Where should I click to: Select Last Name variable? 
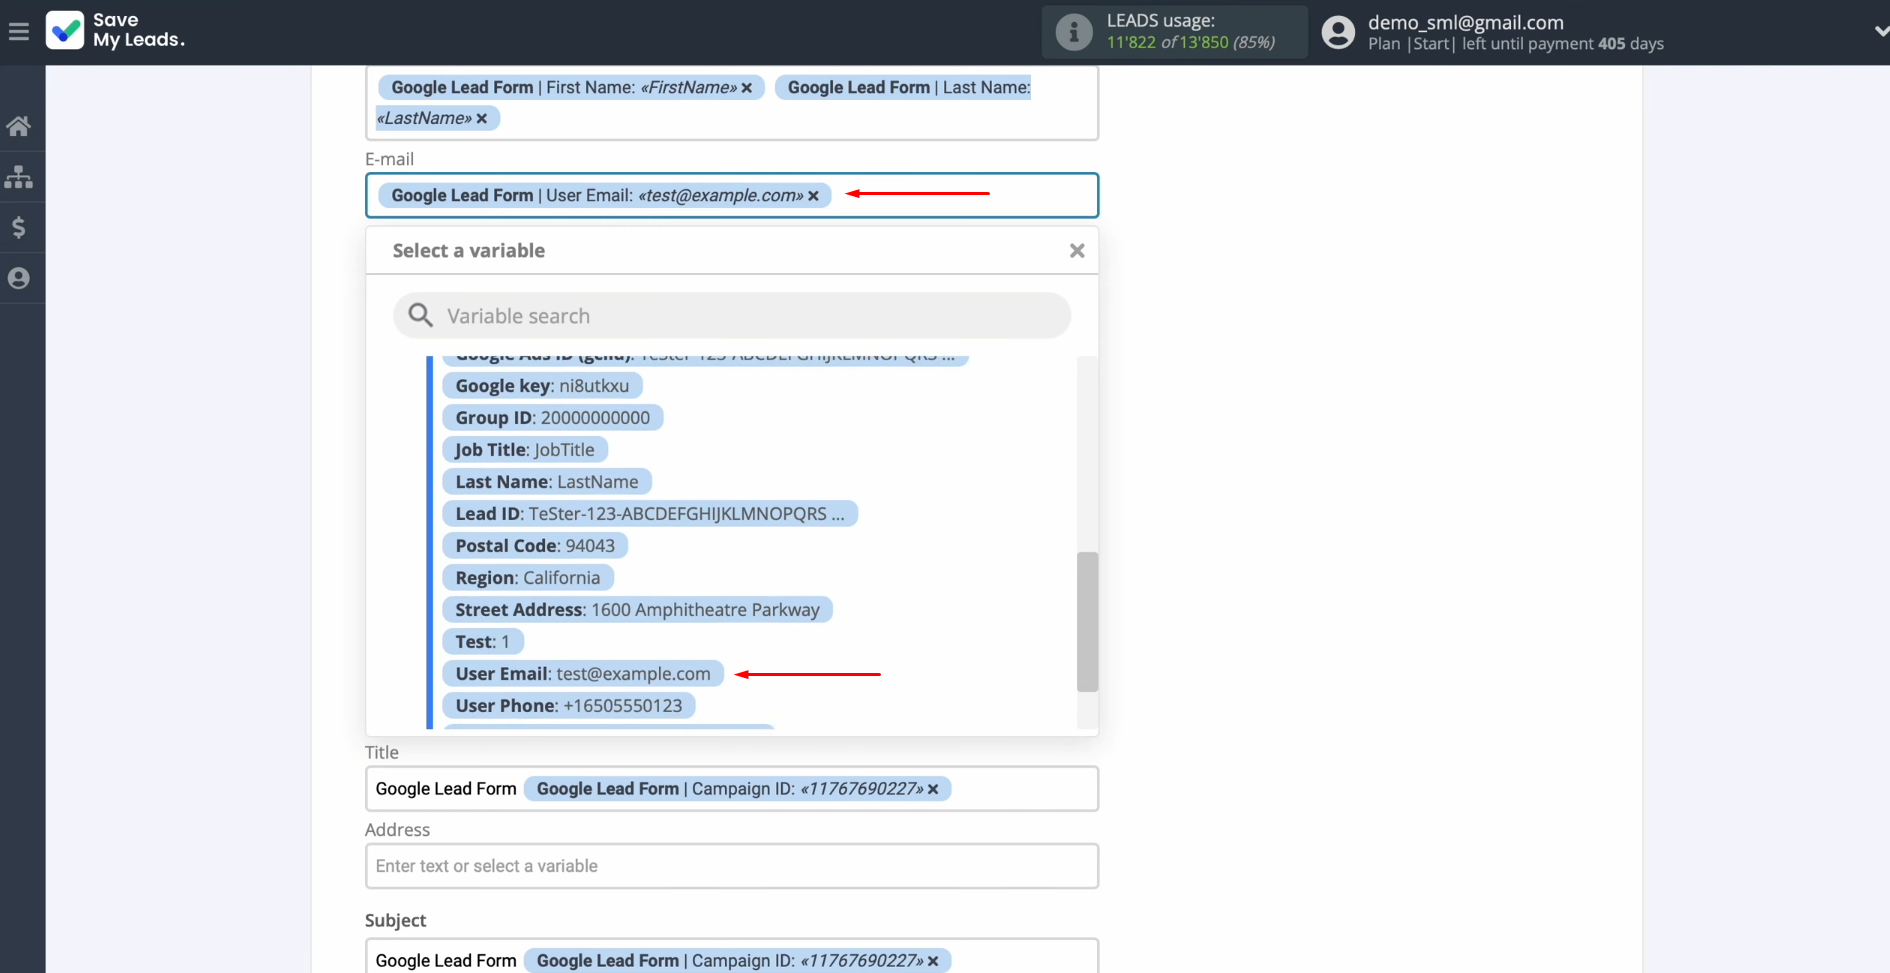click(x=547, y=482)
